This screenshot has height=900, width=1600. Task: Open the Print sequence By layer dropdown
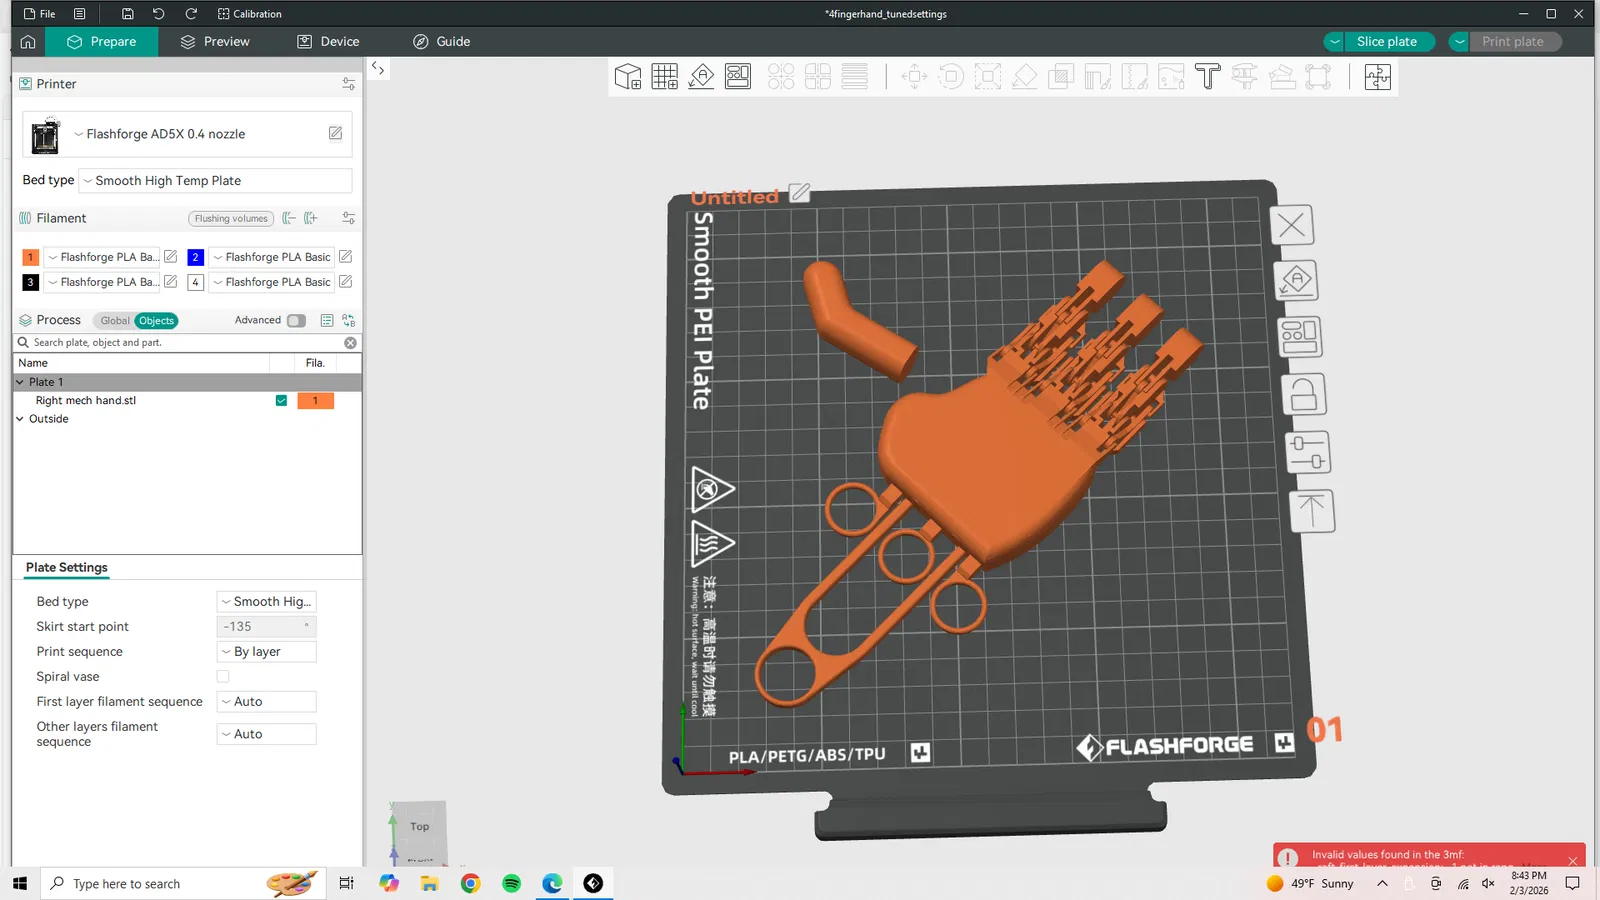click(266, 652)
